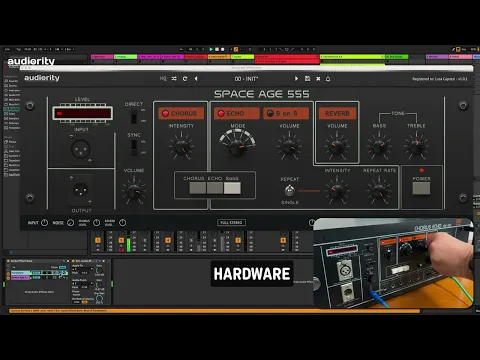Click the Chorus INTENSITY knob
480x360 pixels.
coord(181,146)
